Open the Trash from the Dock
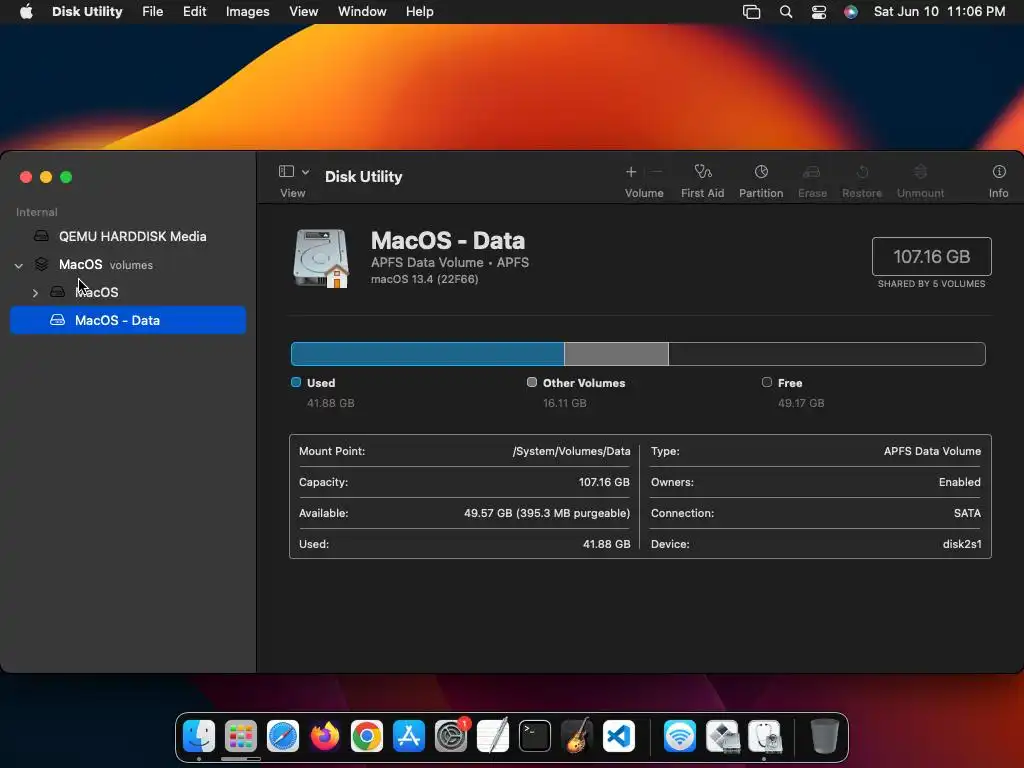Screen dimensions: 1024x768 tap(825, 737)
